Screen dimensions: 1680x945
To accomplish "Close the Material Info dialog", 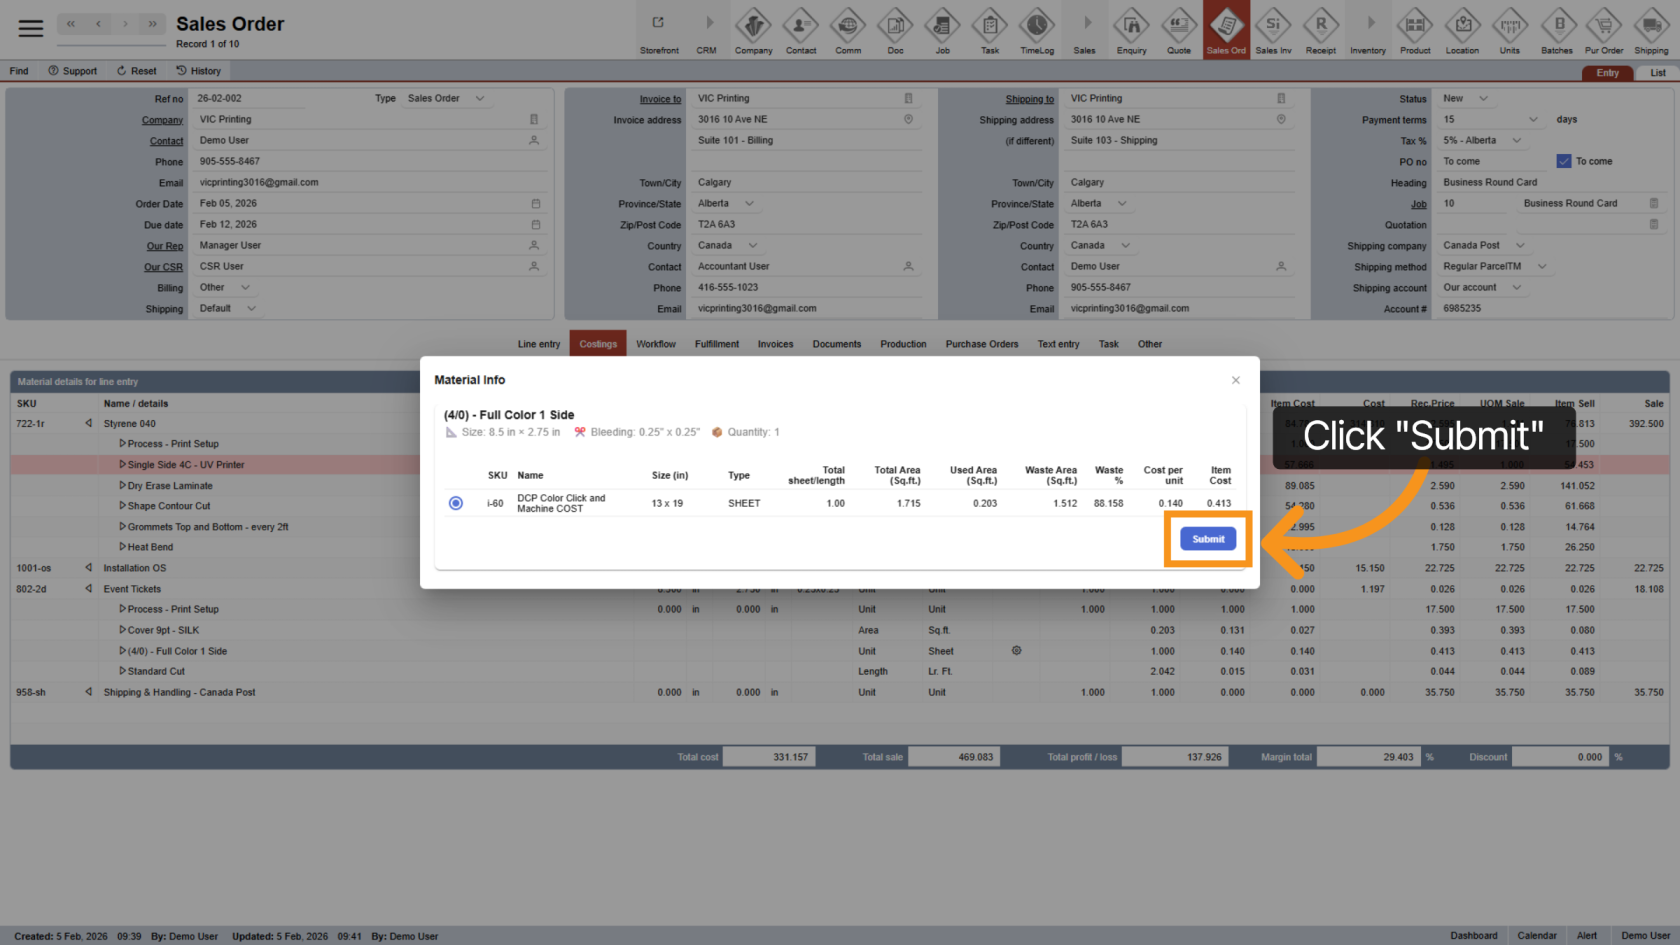I will pos(1236,380).
